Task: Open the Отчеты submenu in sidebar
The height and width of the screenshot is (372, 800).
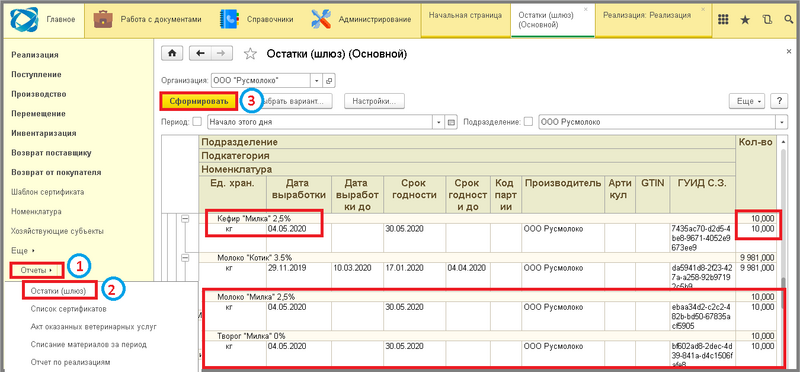Action: [x=36, y=269]
